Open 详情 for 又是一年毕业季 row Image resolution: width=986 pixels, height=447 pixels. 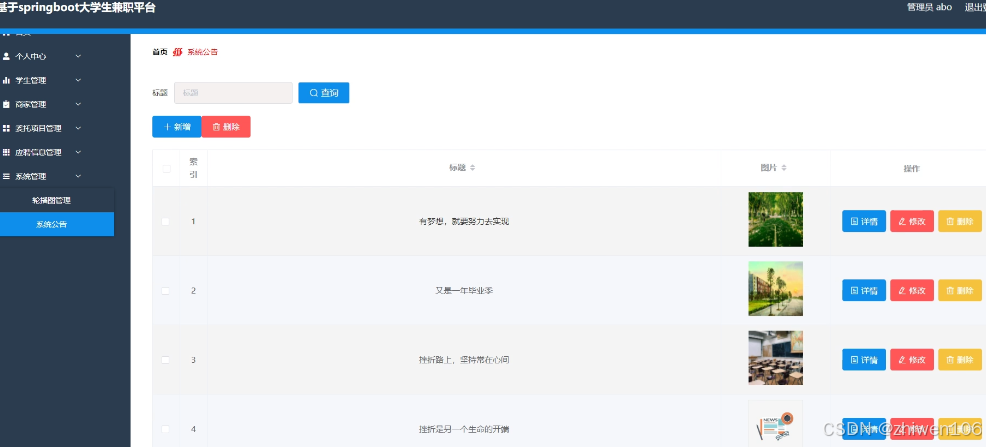tap(864, 290)
